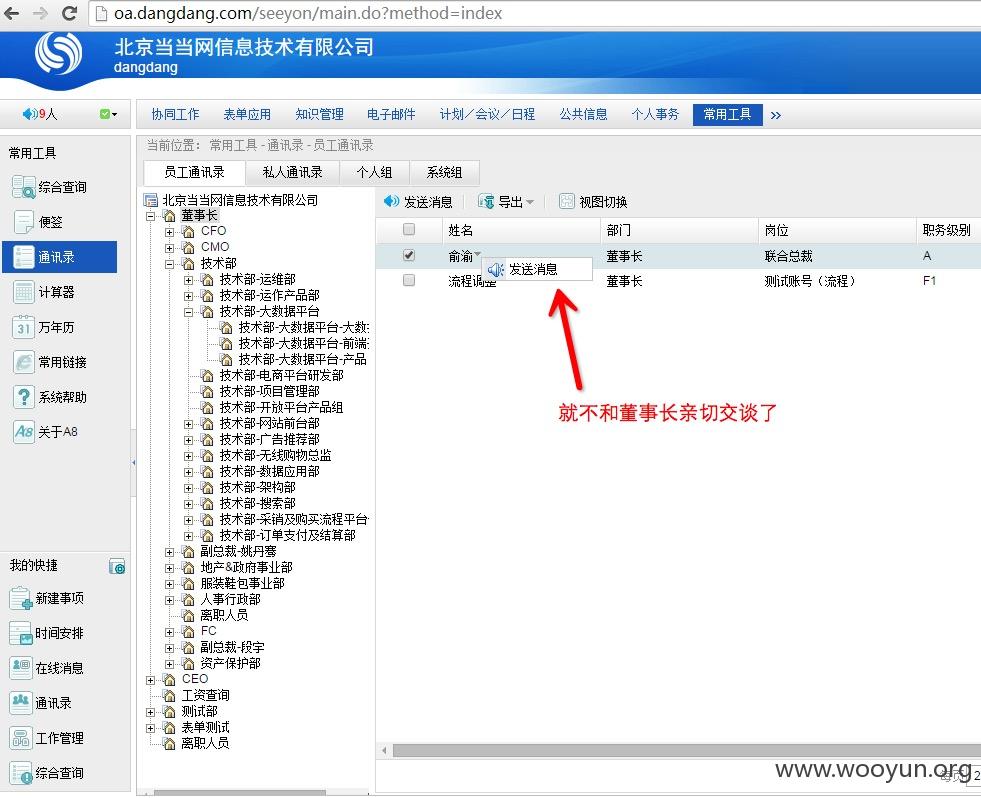Open the 知识管理 menu
This screenshot has width=981, height=798.
point(320,115)
